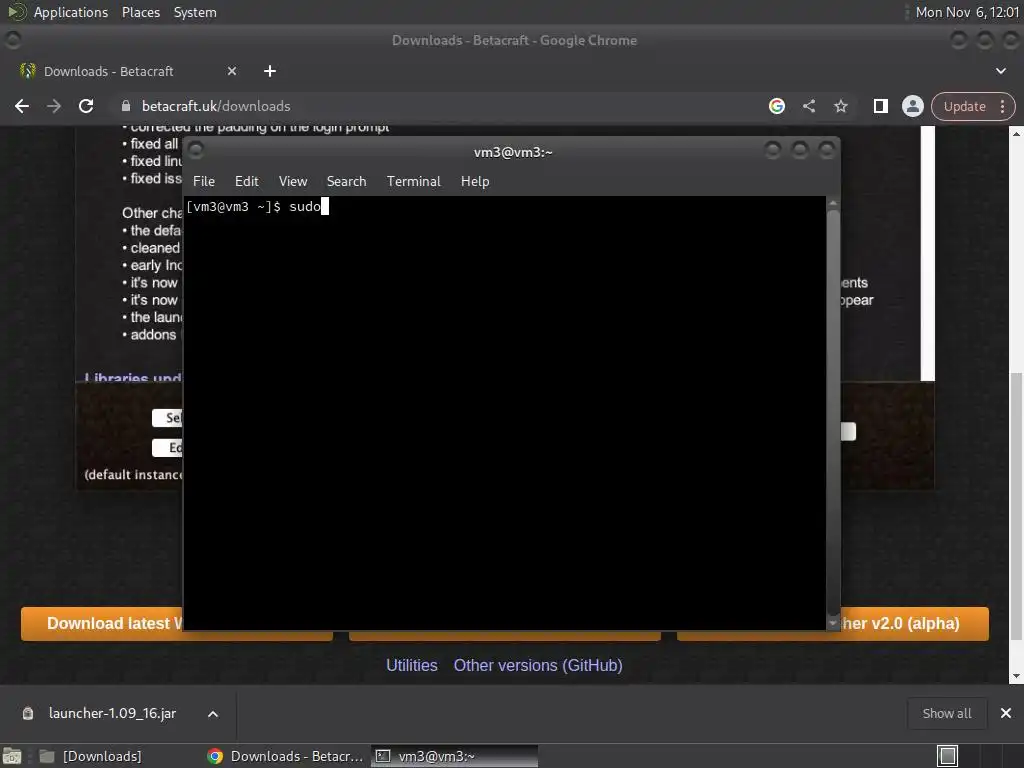Screen dimensions: 1024x768
Task: Reload the Betacraft downloads page
Action: (86, 106)
